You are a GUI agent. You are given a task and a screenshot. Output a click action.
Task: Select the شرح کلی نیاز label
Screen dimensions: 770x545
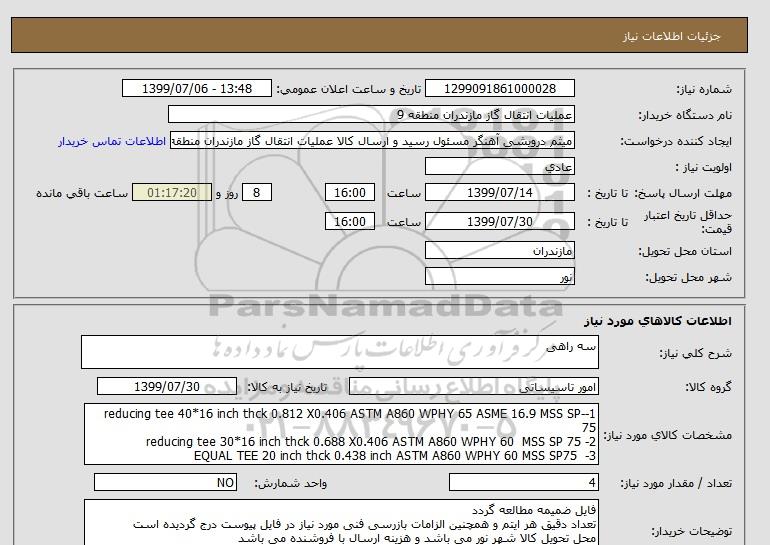pyautogui.click(x=695, y=353)
